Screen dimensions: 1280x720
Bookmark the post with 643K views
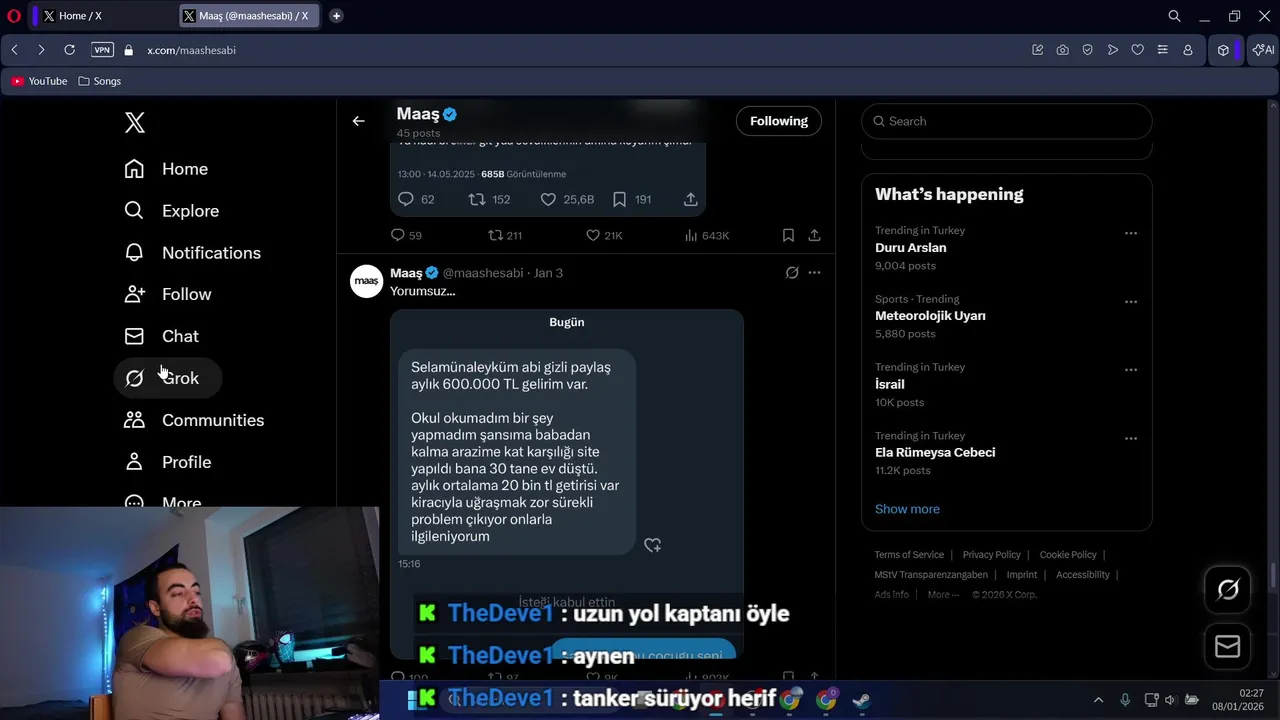788,235
